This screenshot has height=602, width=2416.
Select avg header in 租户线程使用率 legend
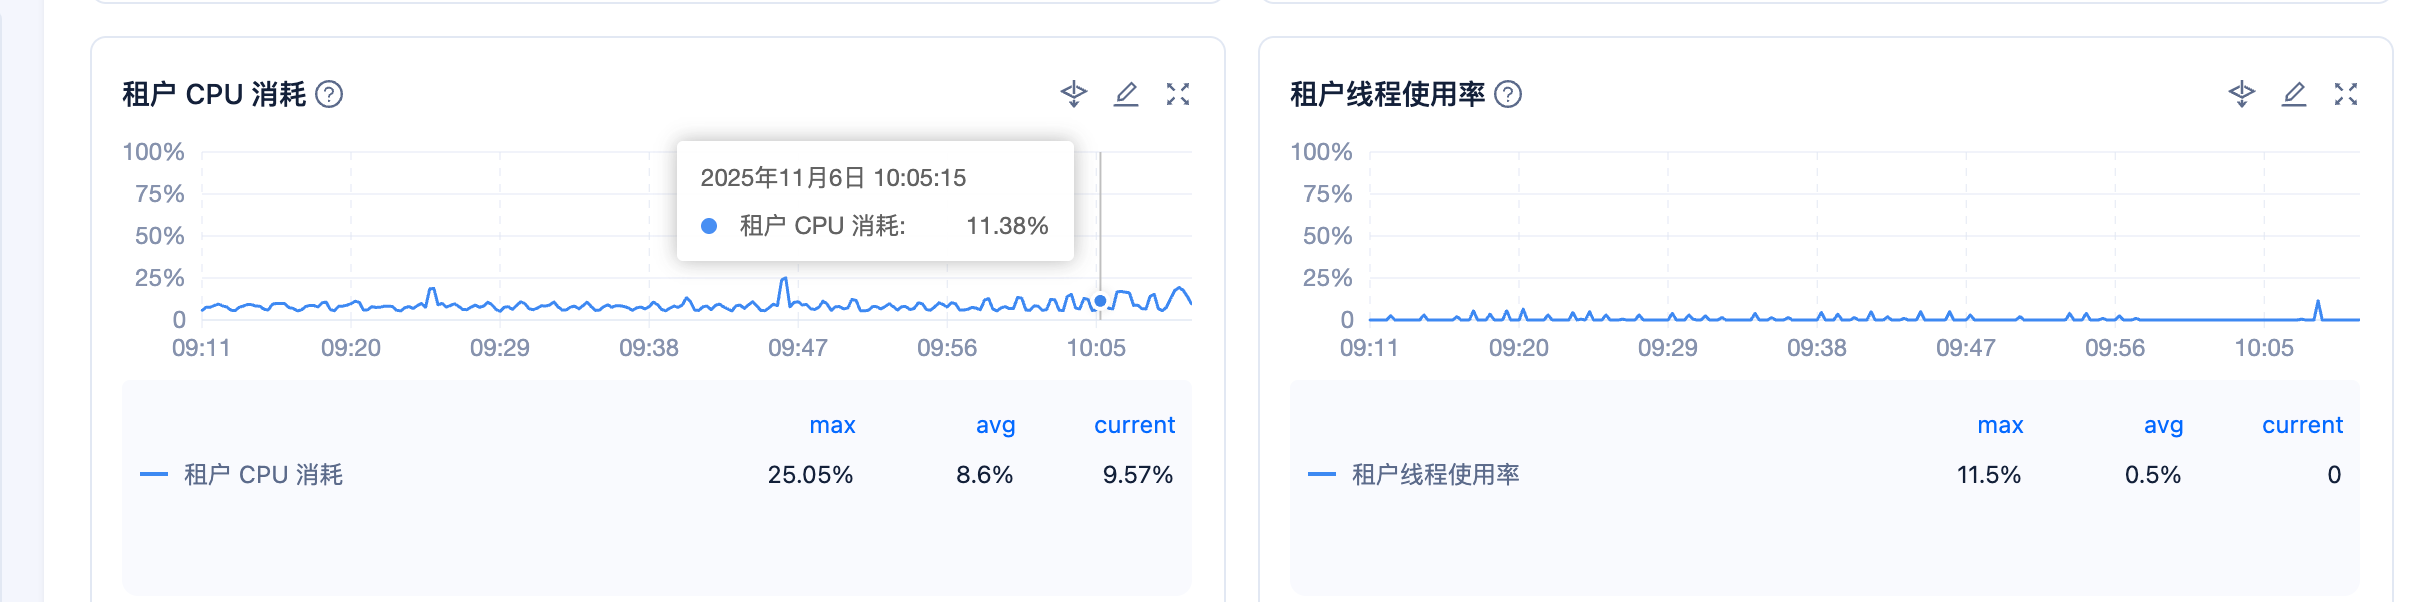pos(2163,425)
